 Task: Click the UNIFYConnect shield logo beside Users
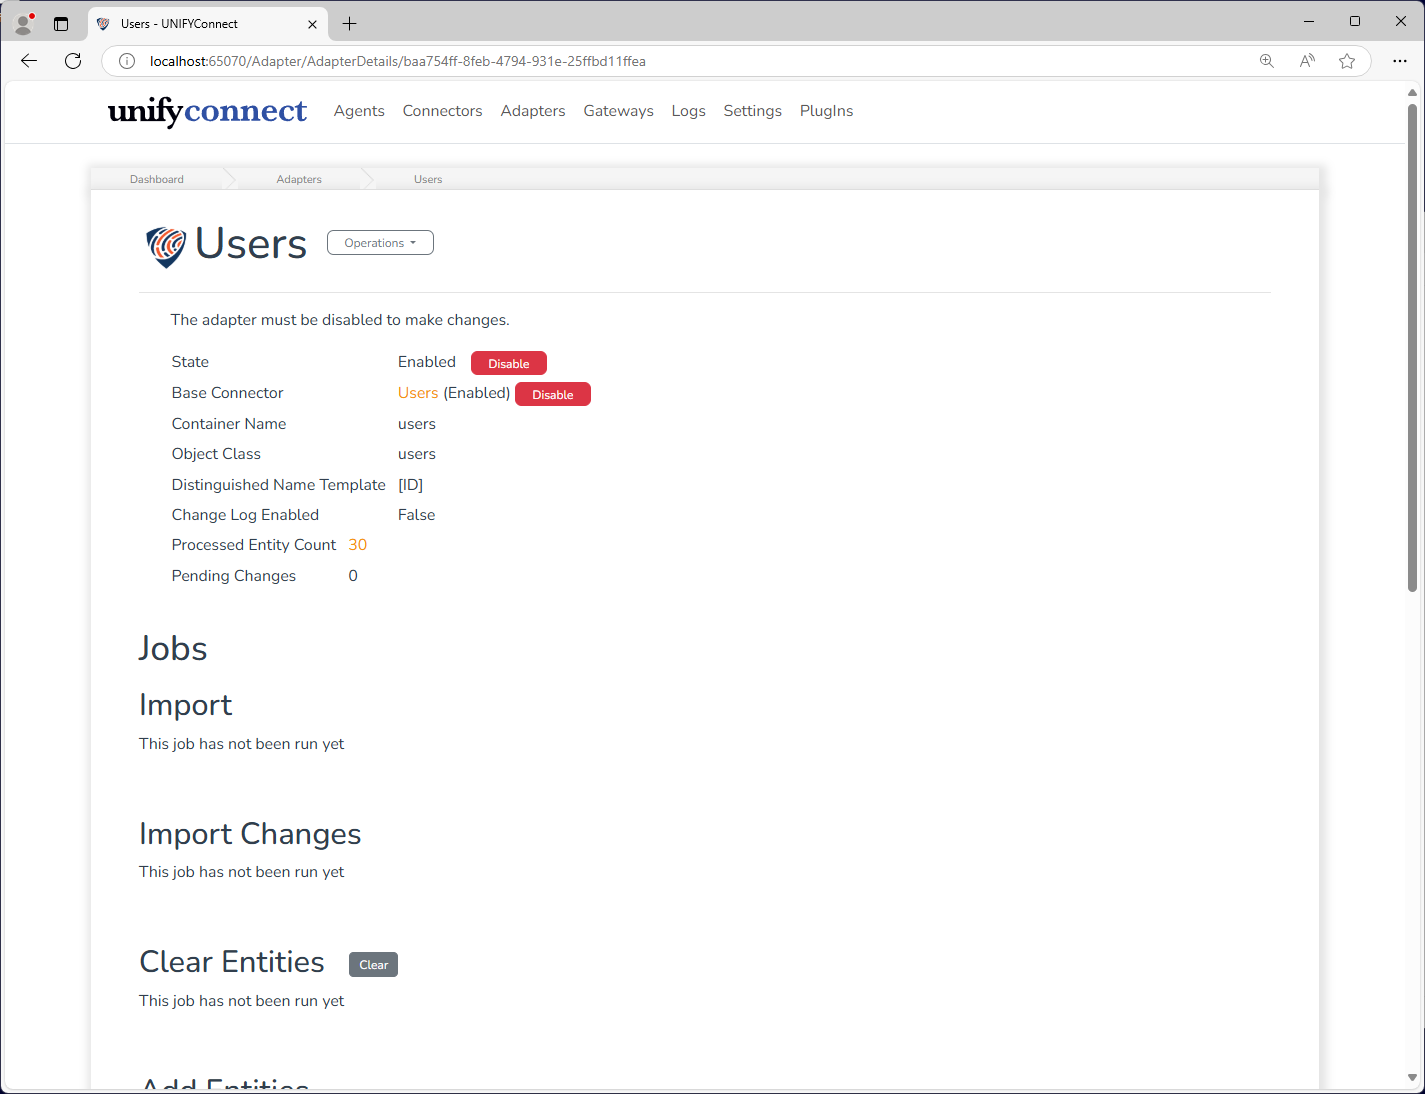click(166, 246)
